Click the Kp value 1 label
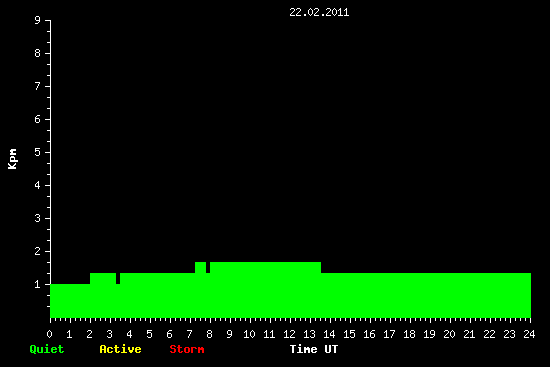The image size is (550, 367). pos(38,284)
